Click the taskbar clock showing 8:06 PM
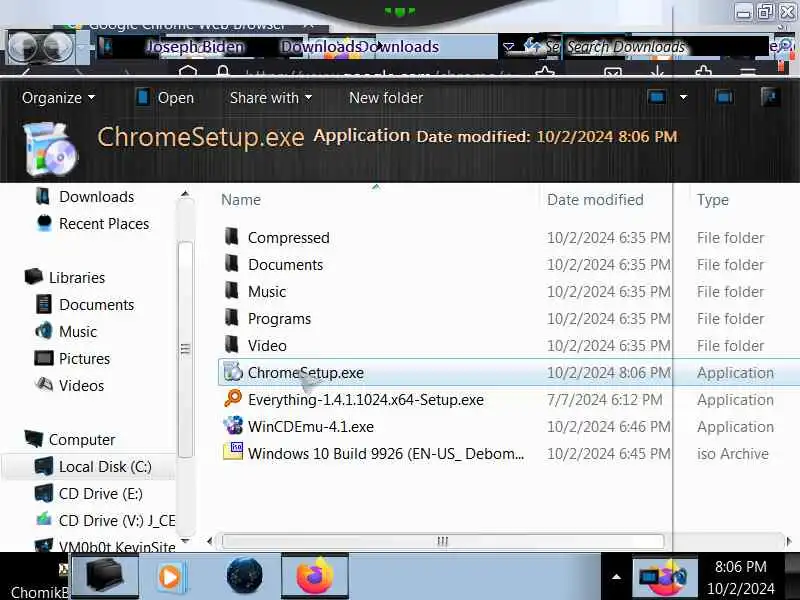Viewport: 800px width, 600px height. [x=740, y=577]
